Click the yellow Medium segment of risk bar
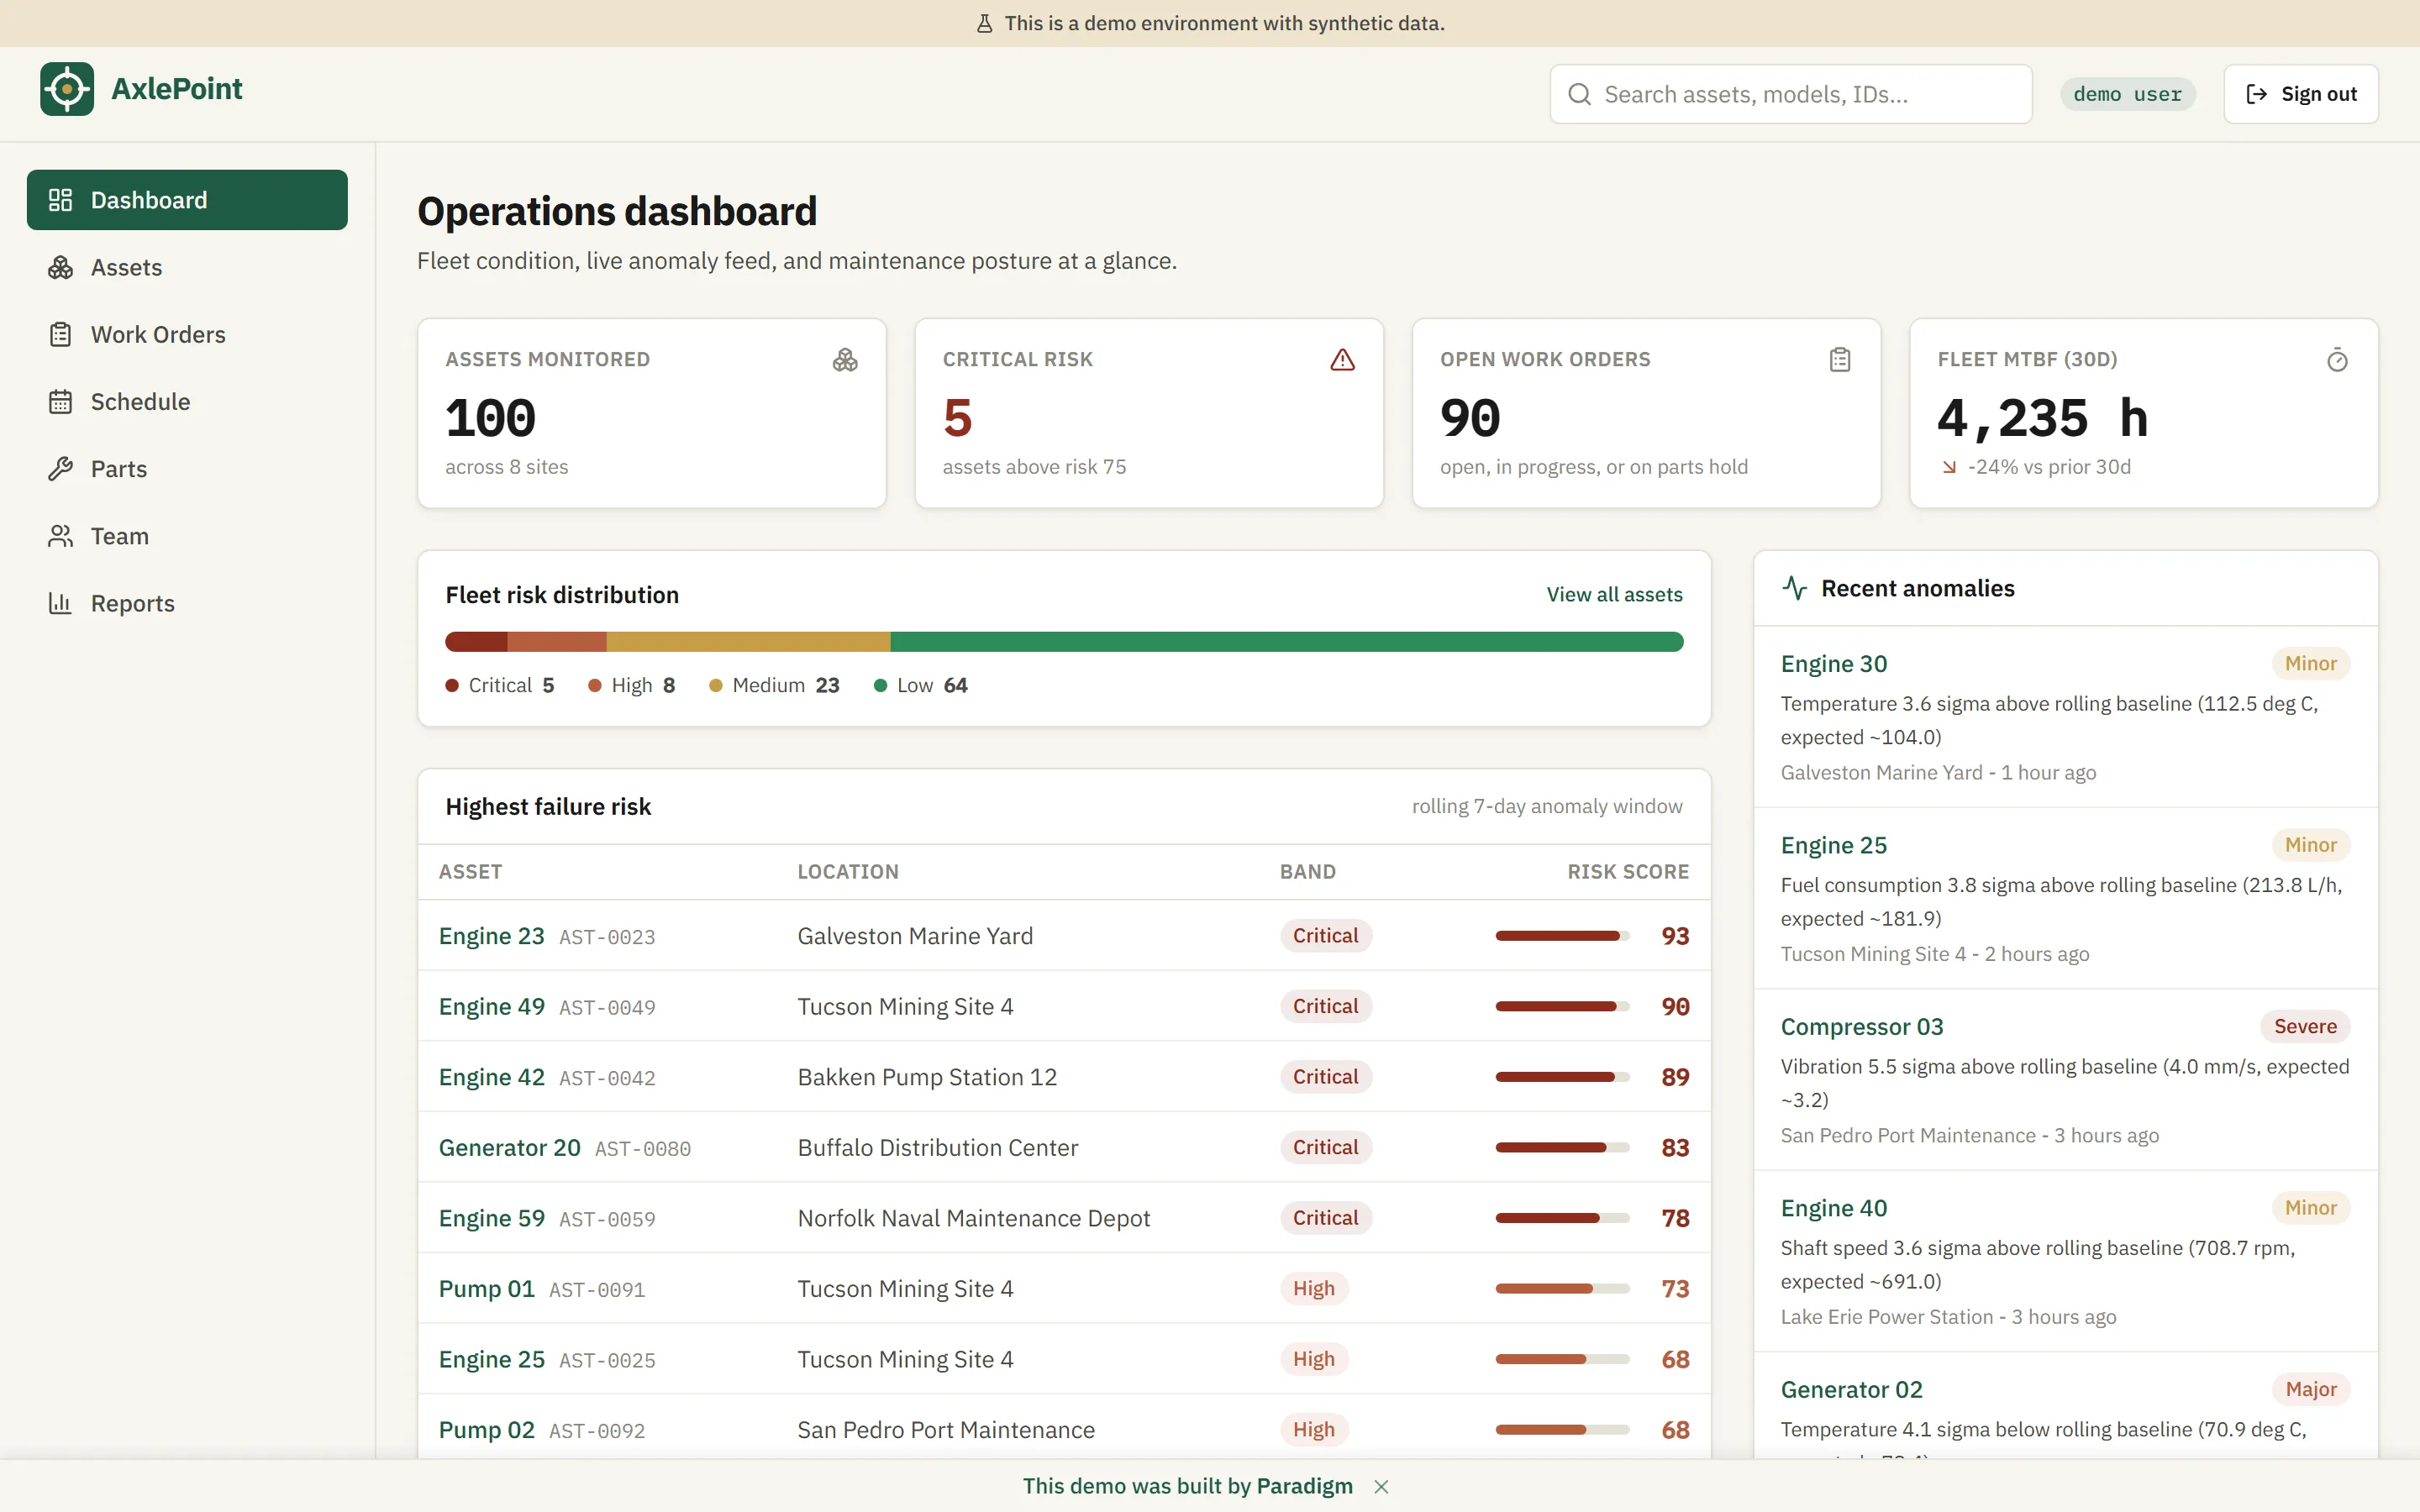This screenshot has height=1512, width=2420. 748,642
